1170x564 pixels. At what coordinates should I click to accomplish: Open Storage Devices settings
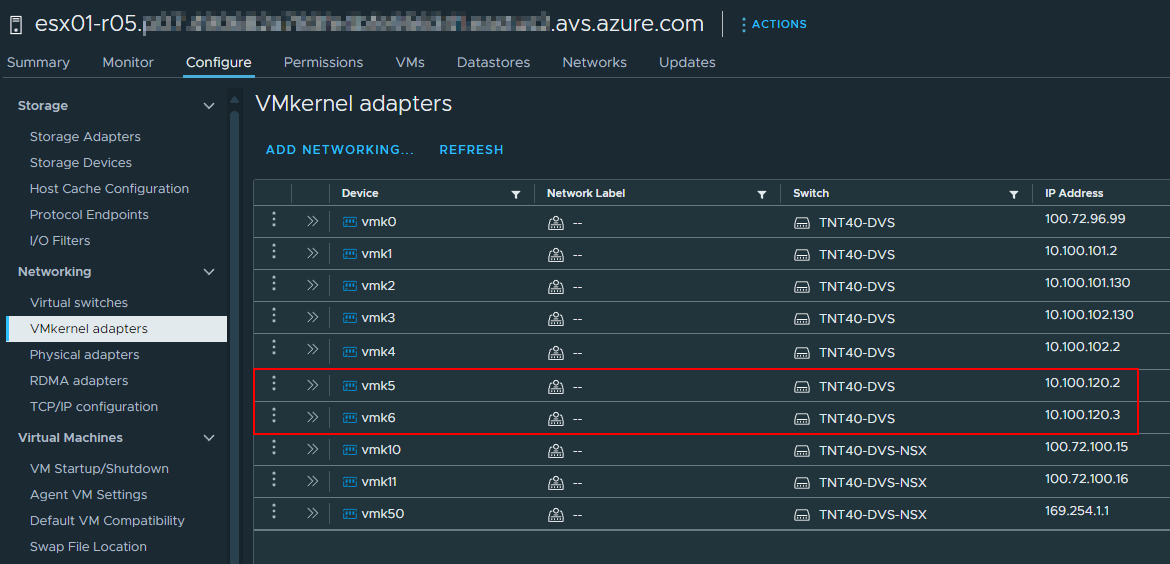pyautogui.click(x=81, y=163)
